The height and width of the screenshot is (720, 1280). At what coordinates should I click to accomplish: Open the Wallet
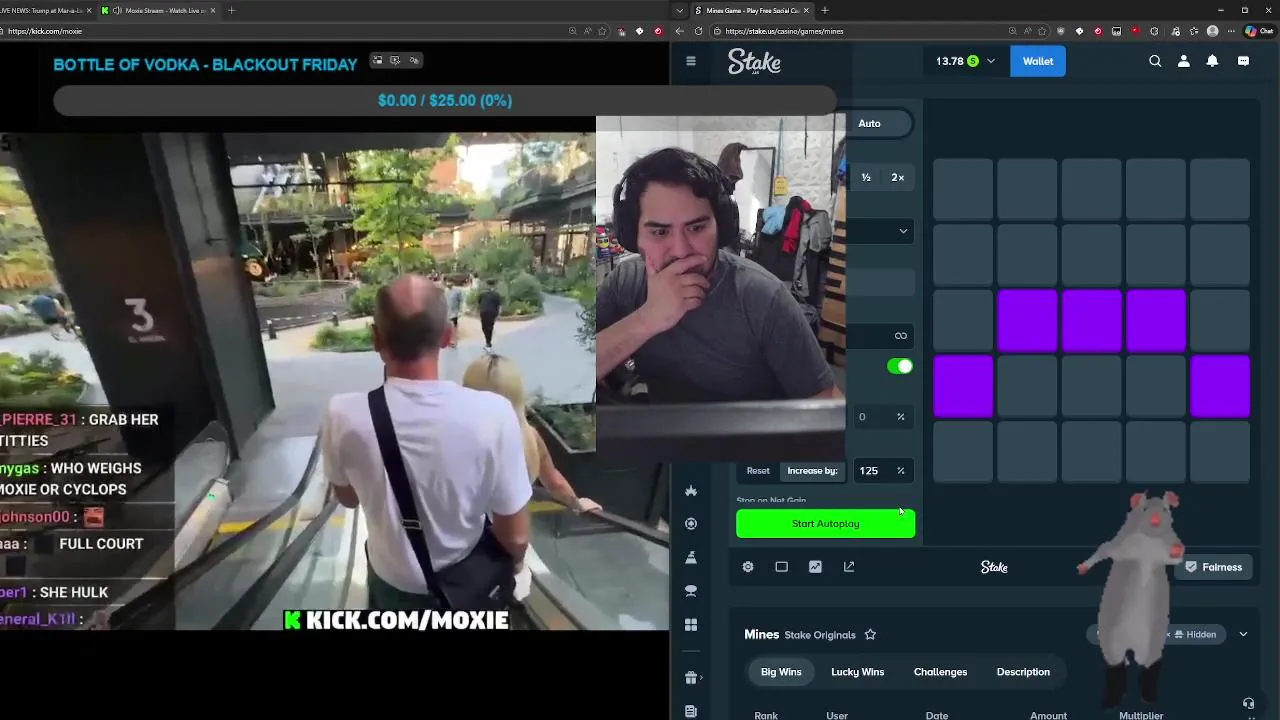click(1037, 61)
